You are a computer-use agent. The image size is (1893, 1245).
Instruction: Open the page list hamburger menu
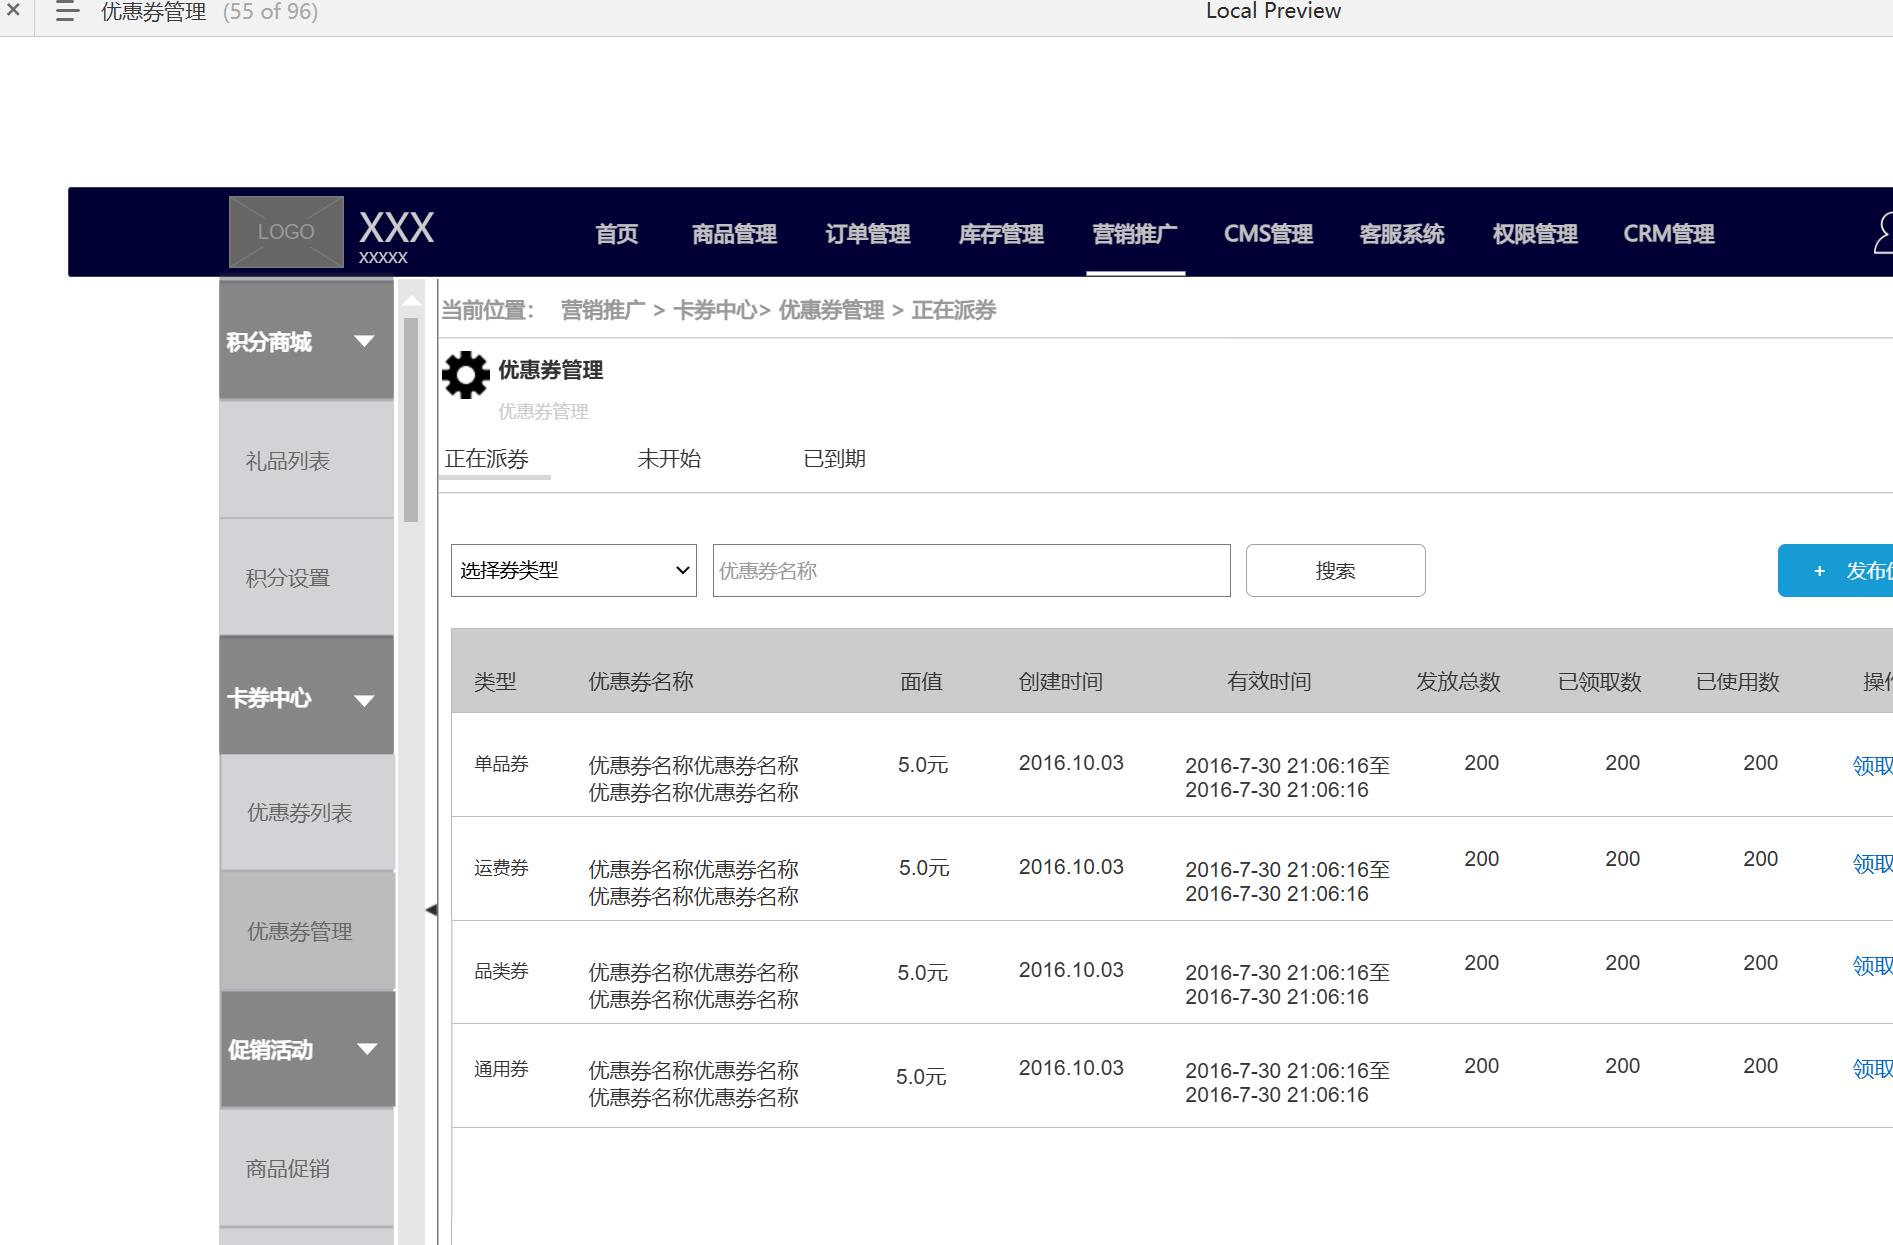pyautogui.click(x=67, y=12)
